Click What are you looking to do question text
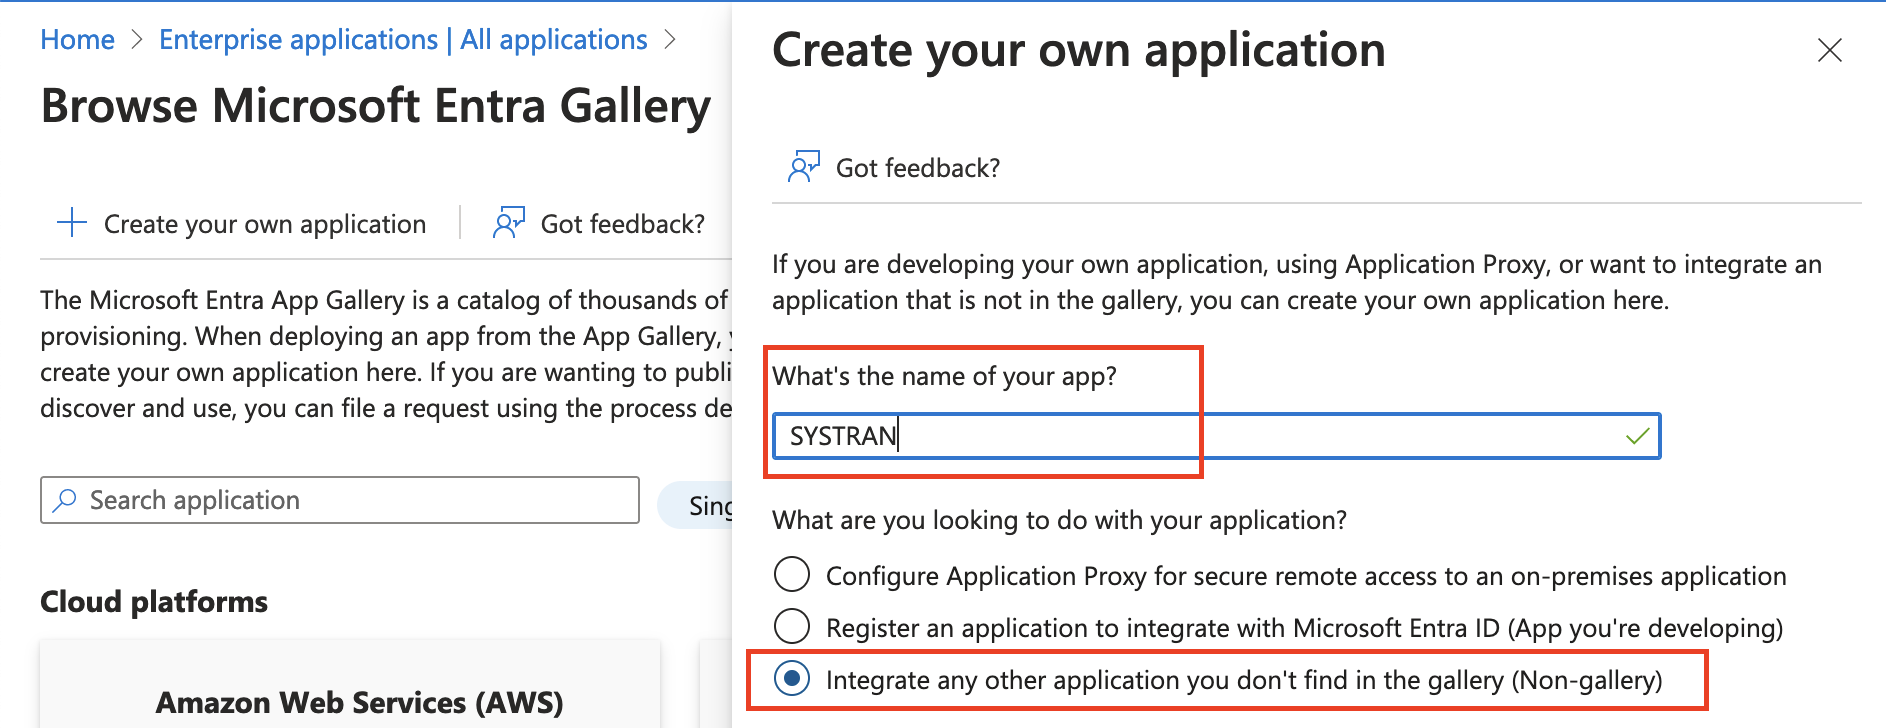The image size is (1886, 728). pyautogui.click(x=1059, y=520)
